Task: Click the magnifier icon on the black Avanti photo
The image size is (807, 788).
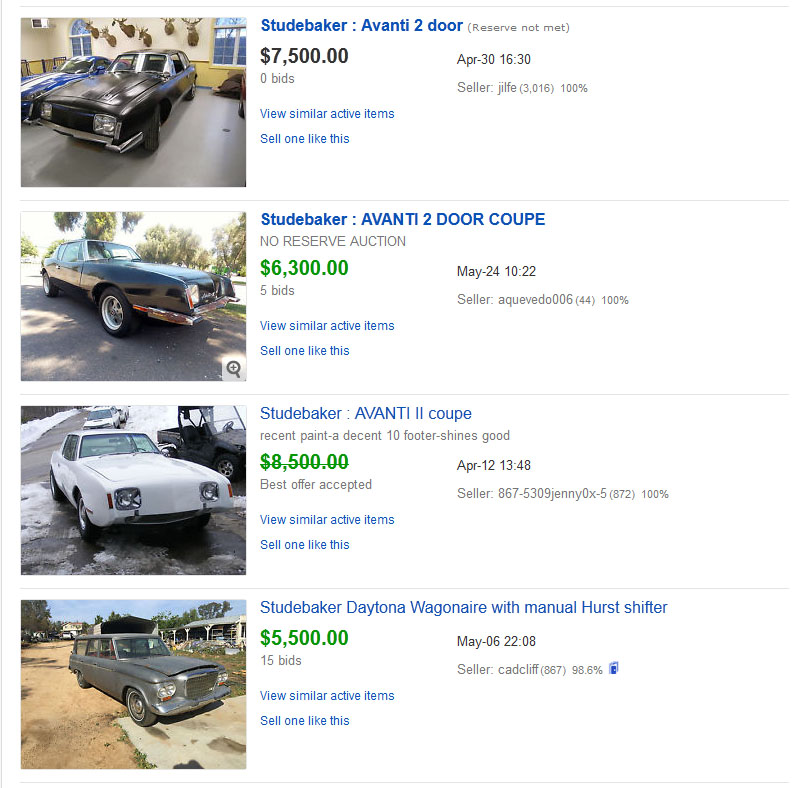Action: [234, 369]
